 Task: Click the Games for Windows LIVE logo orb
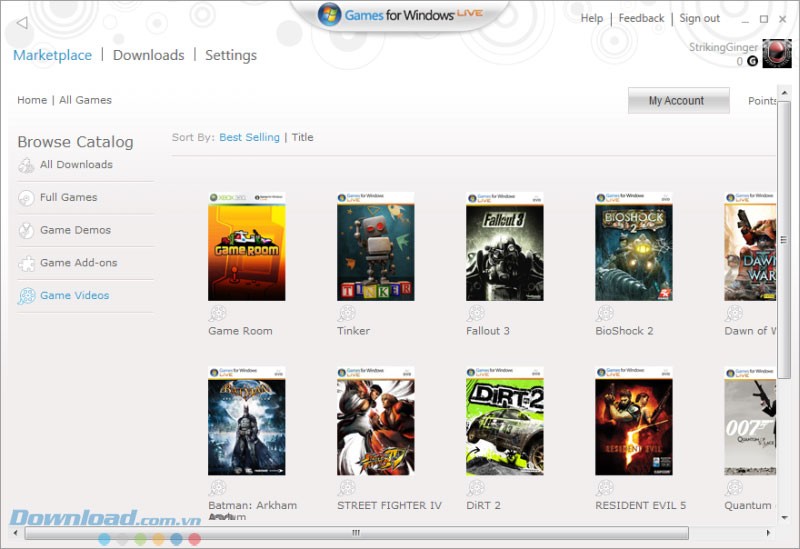pos(330,14)
